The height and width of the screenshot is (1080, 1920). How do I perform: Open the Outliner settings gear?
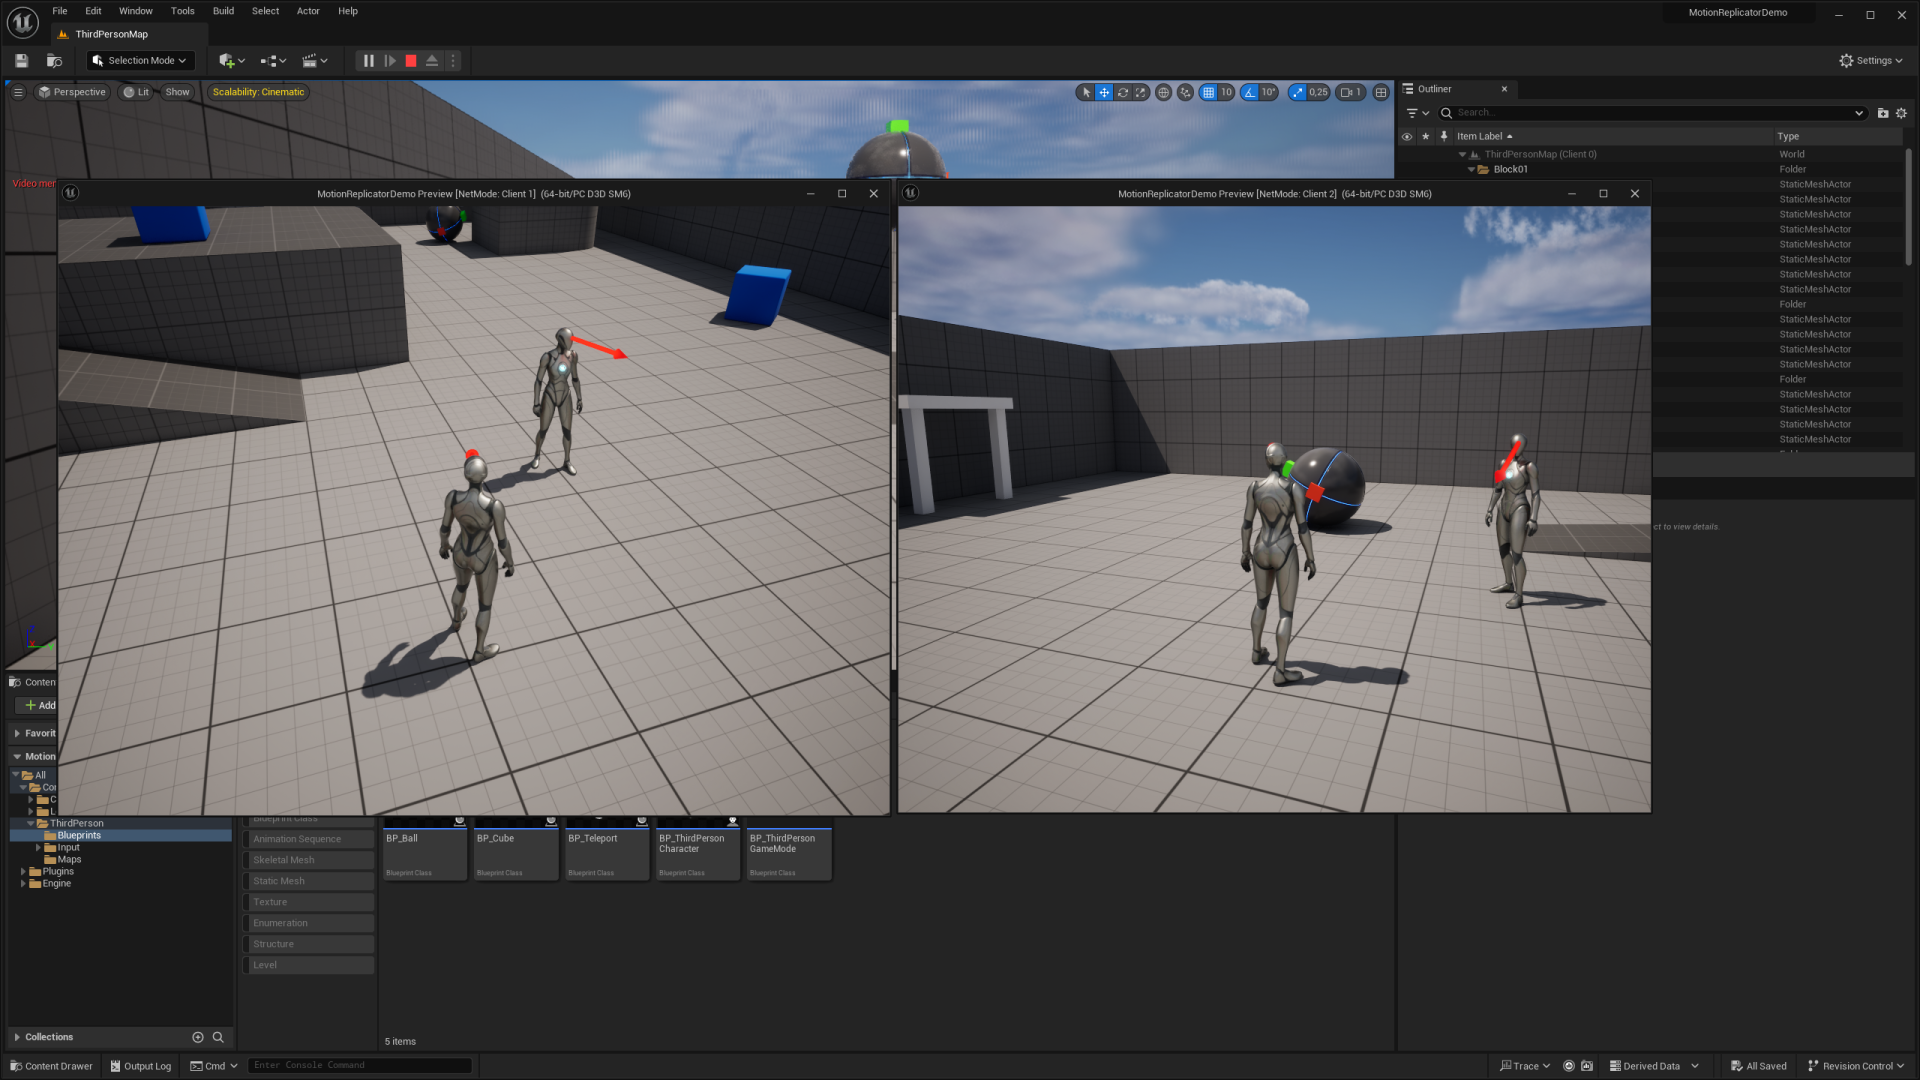[x=1901, y=113]
